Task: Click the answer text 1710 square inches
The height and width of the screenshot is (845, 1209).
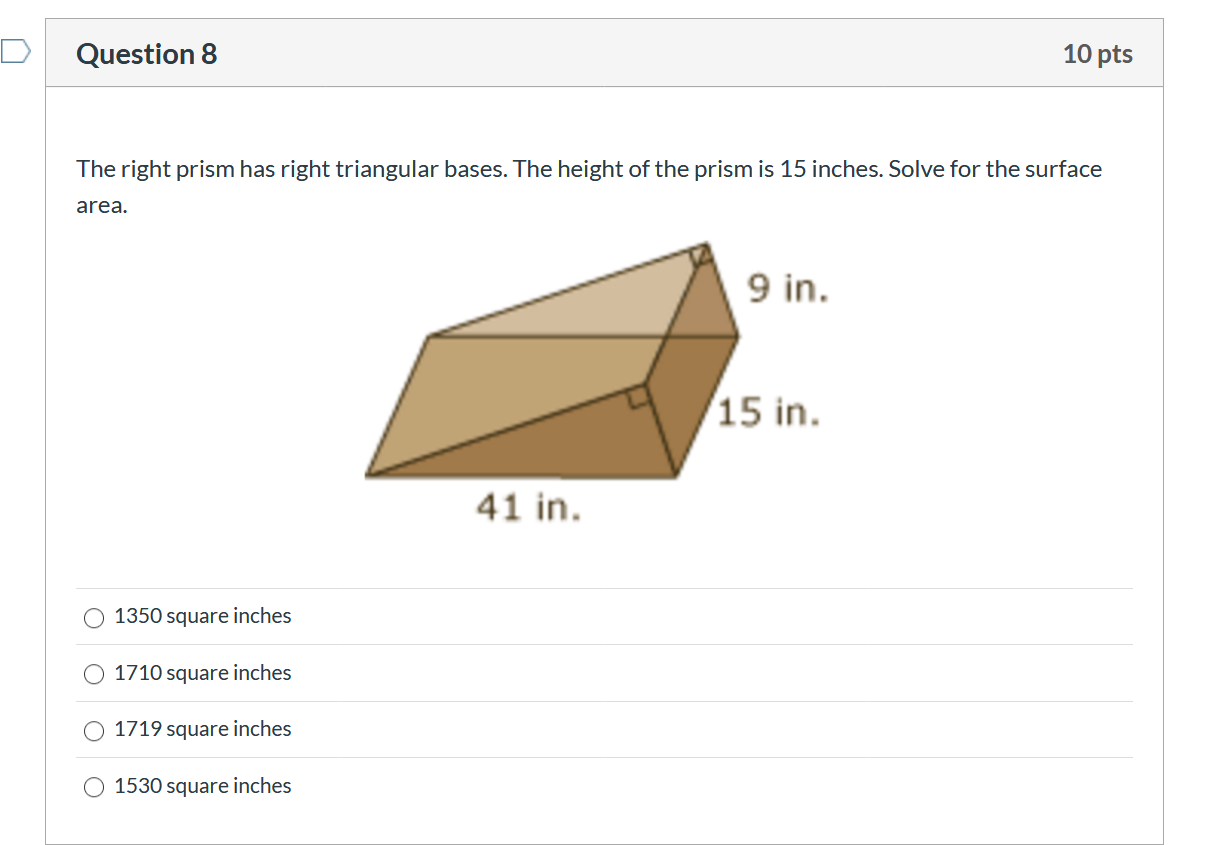Action: click(202, 673)
